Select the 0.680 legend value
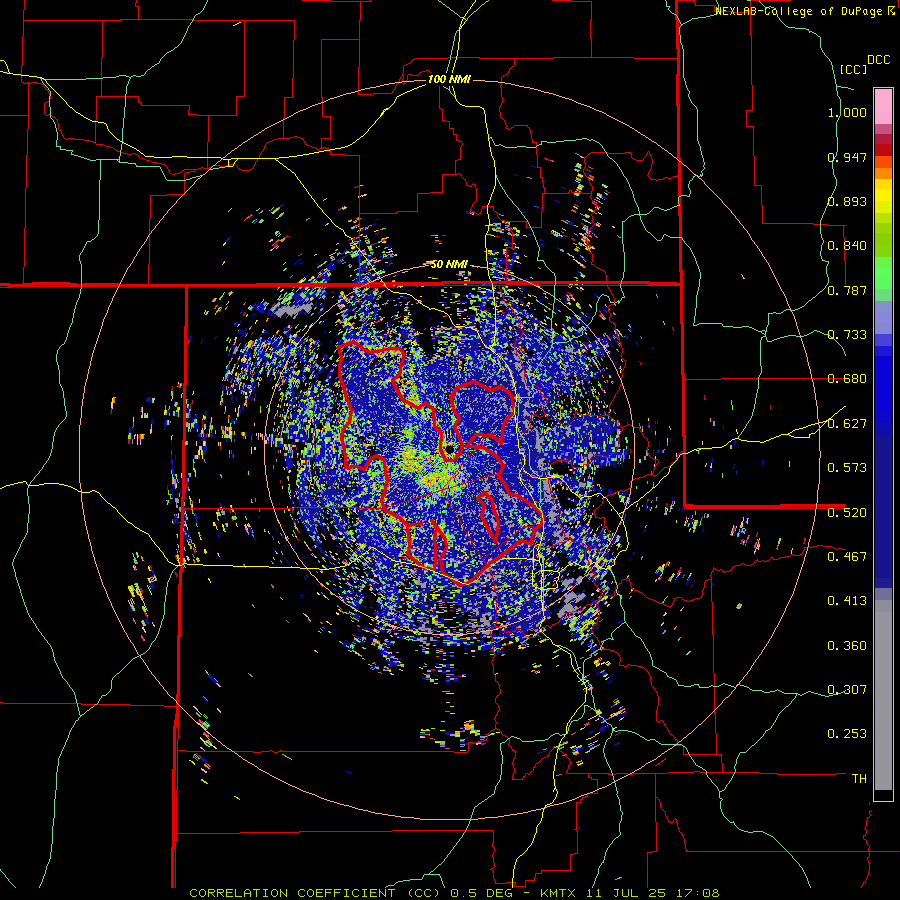Viewport: 900px width, 900px height. [x=847, y=379]
